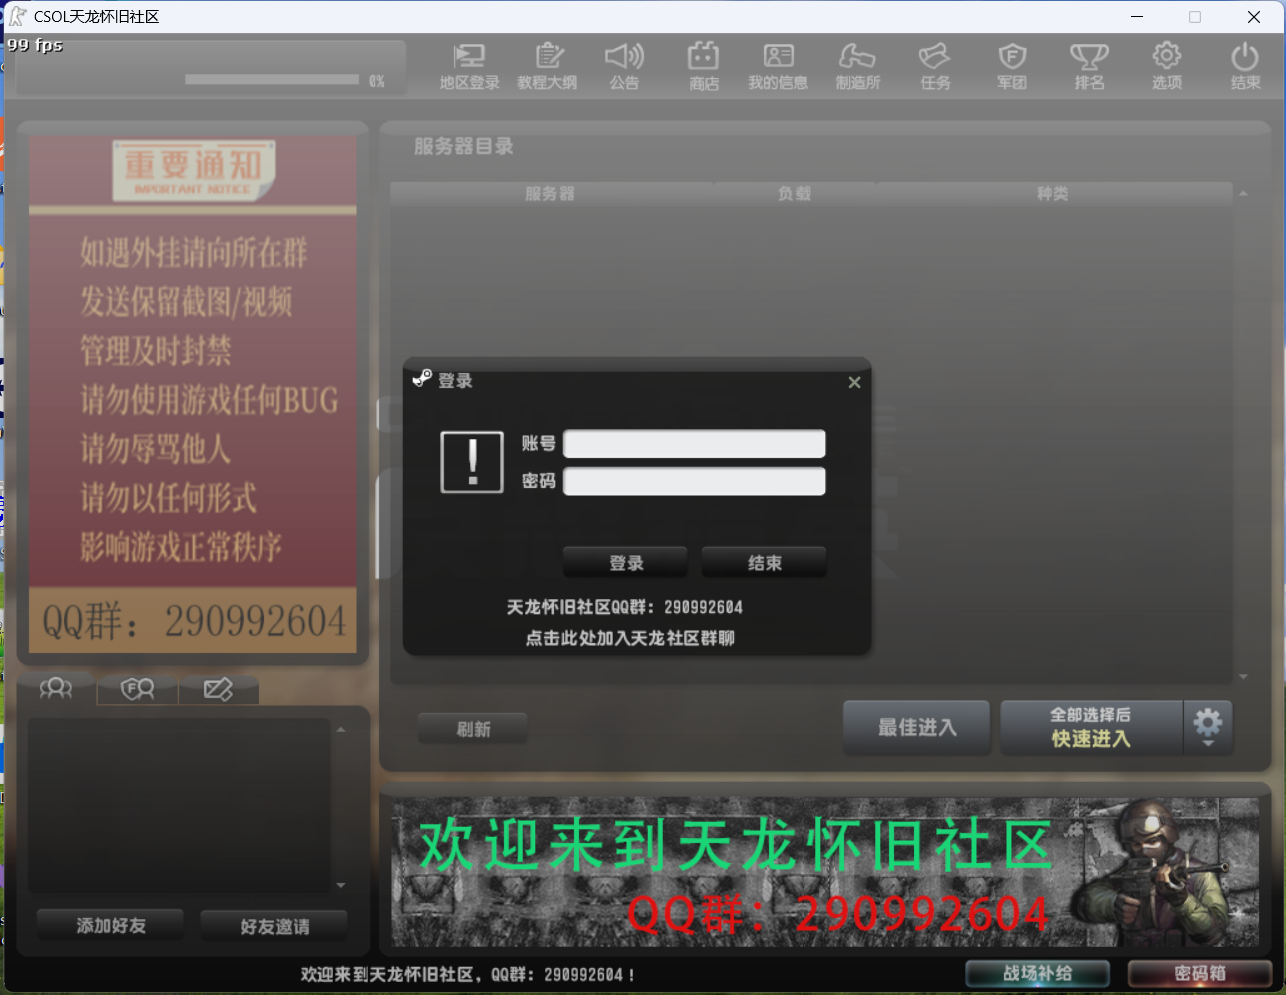Click bottom status text 欢迎来到天龙怀旧社区
This screenshot has height=995, width=1286.
click(x=467, y=974)
